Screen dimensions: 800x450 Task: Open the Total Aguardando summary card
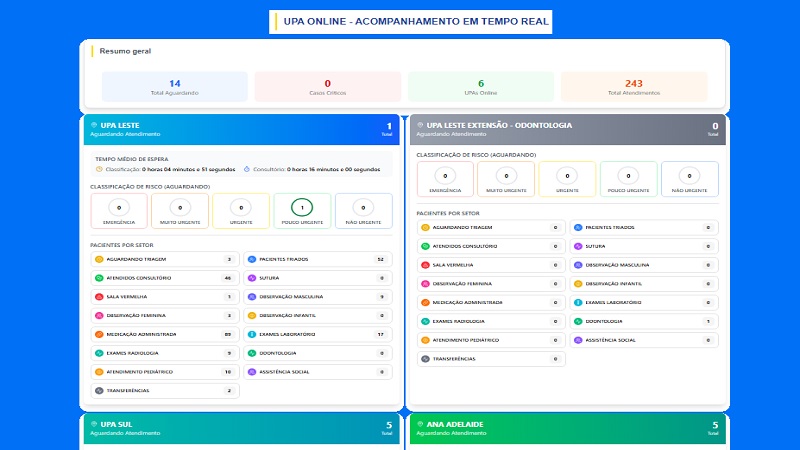coord(174,87)
